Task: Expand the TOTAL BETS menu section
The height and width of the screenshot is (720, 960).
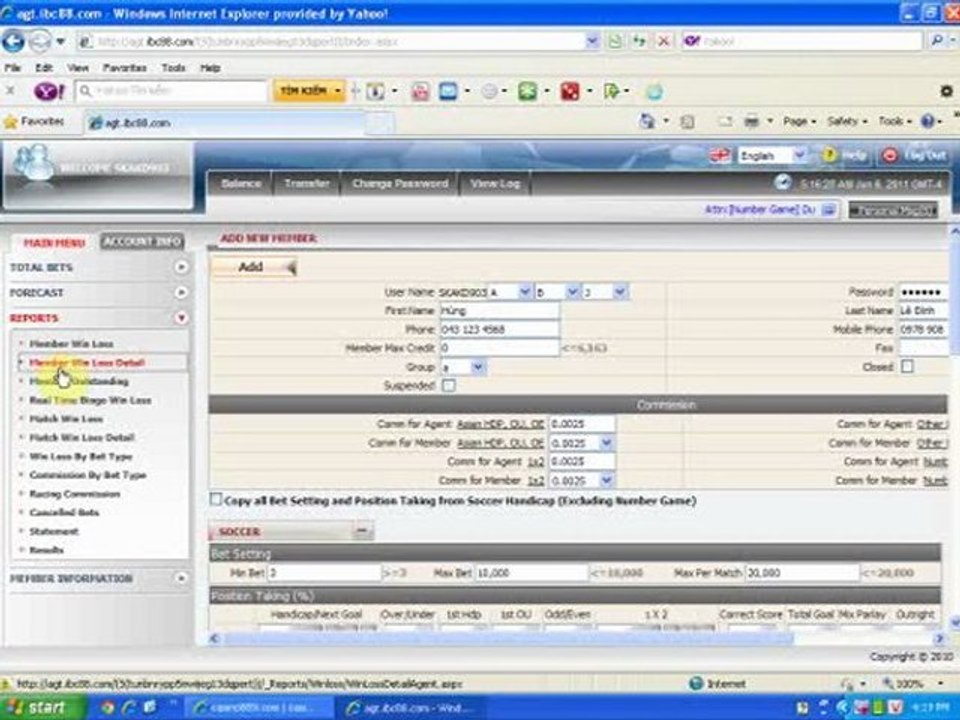Action: [x=181, y=267]
